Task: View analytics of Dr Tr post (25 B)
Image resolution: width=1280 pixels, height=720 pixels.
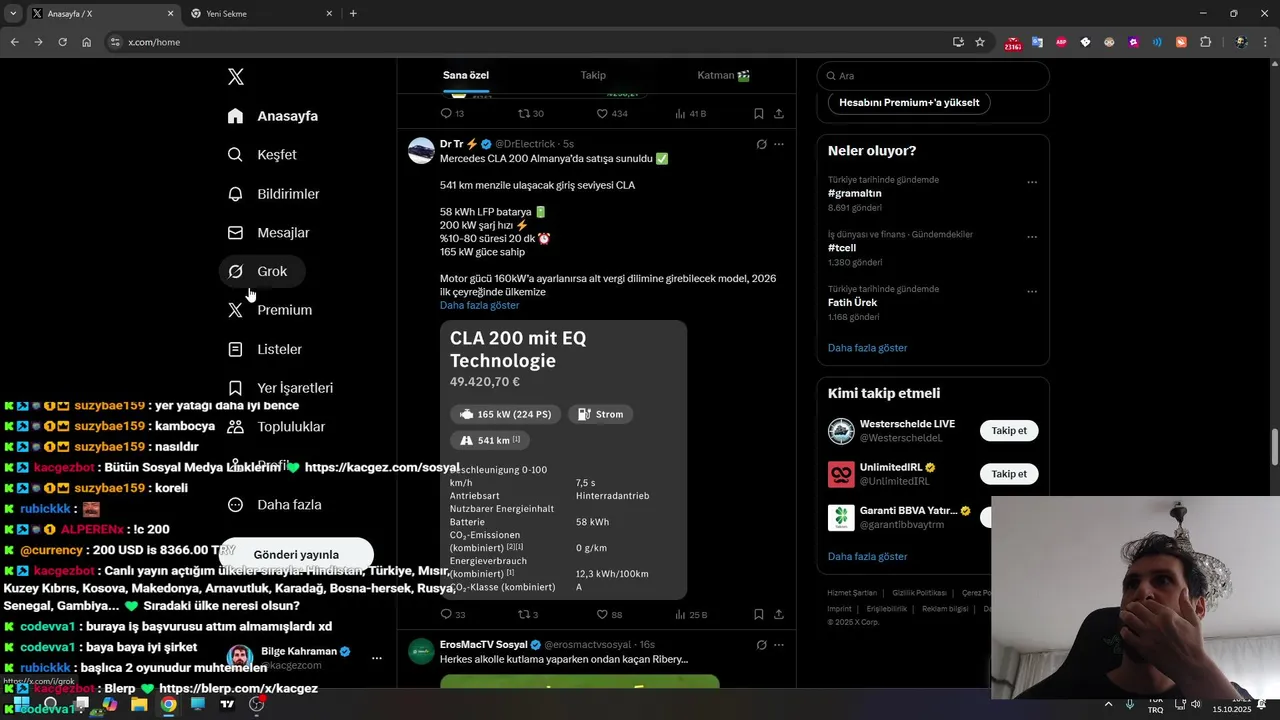Action: click(692, 614)
